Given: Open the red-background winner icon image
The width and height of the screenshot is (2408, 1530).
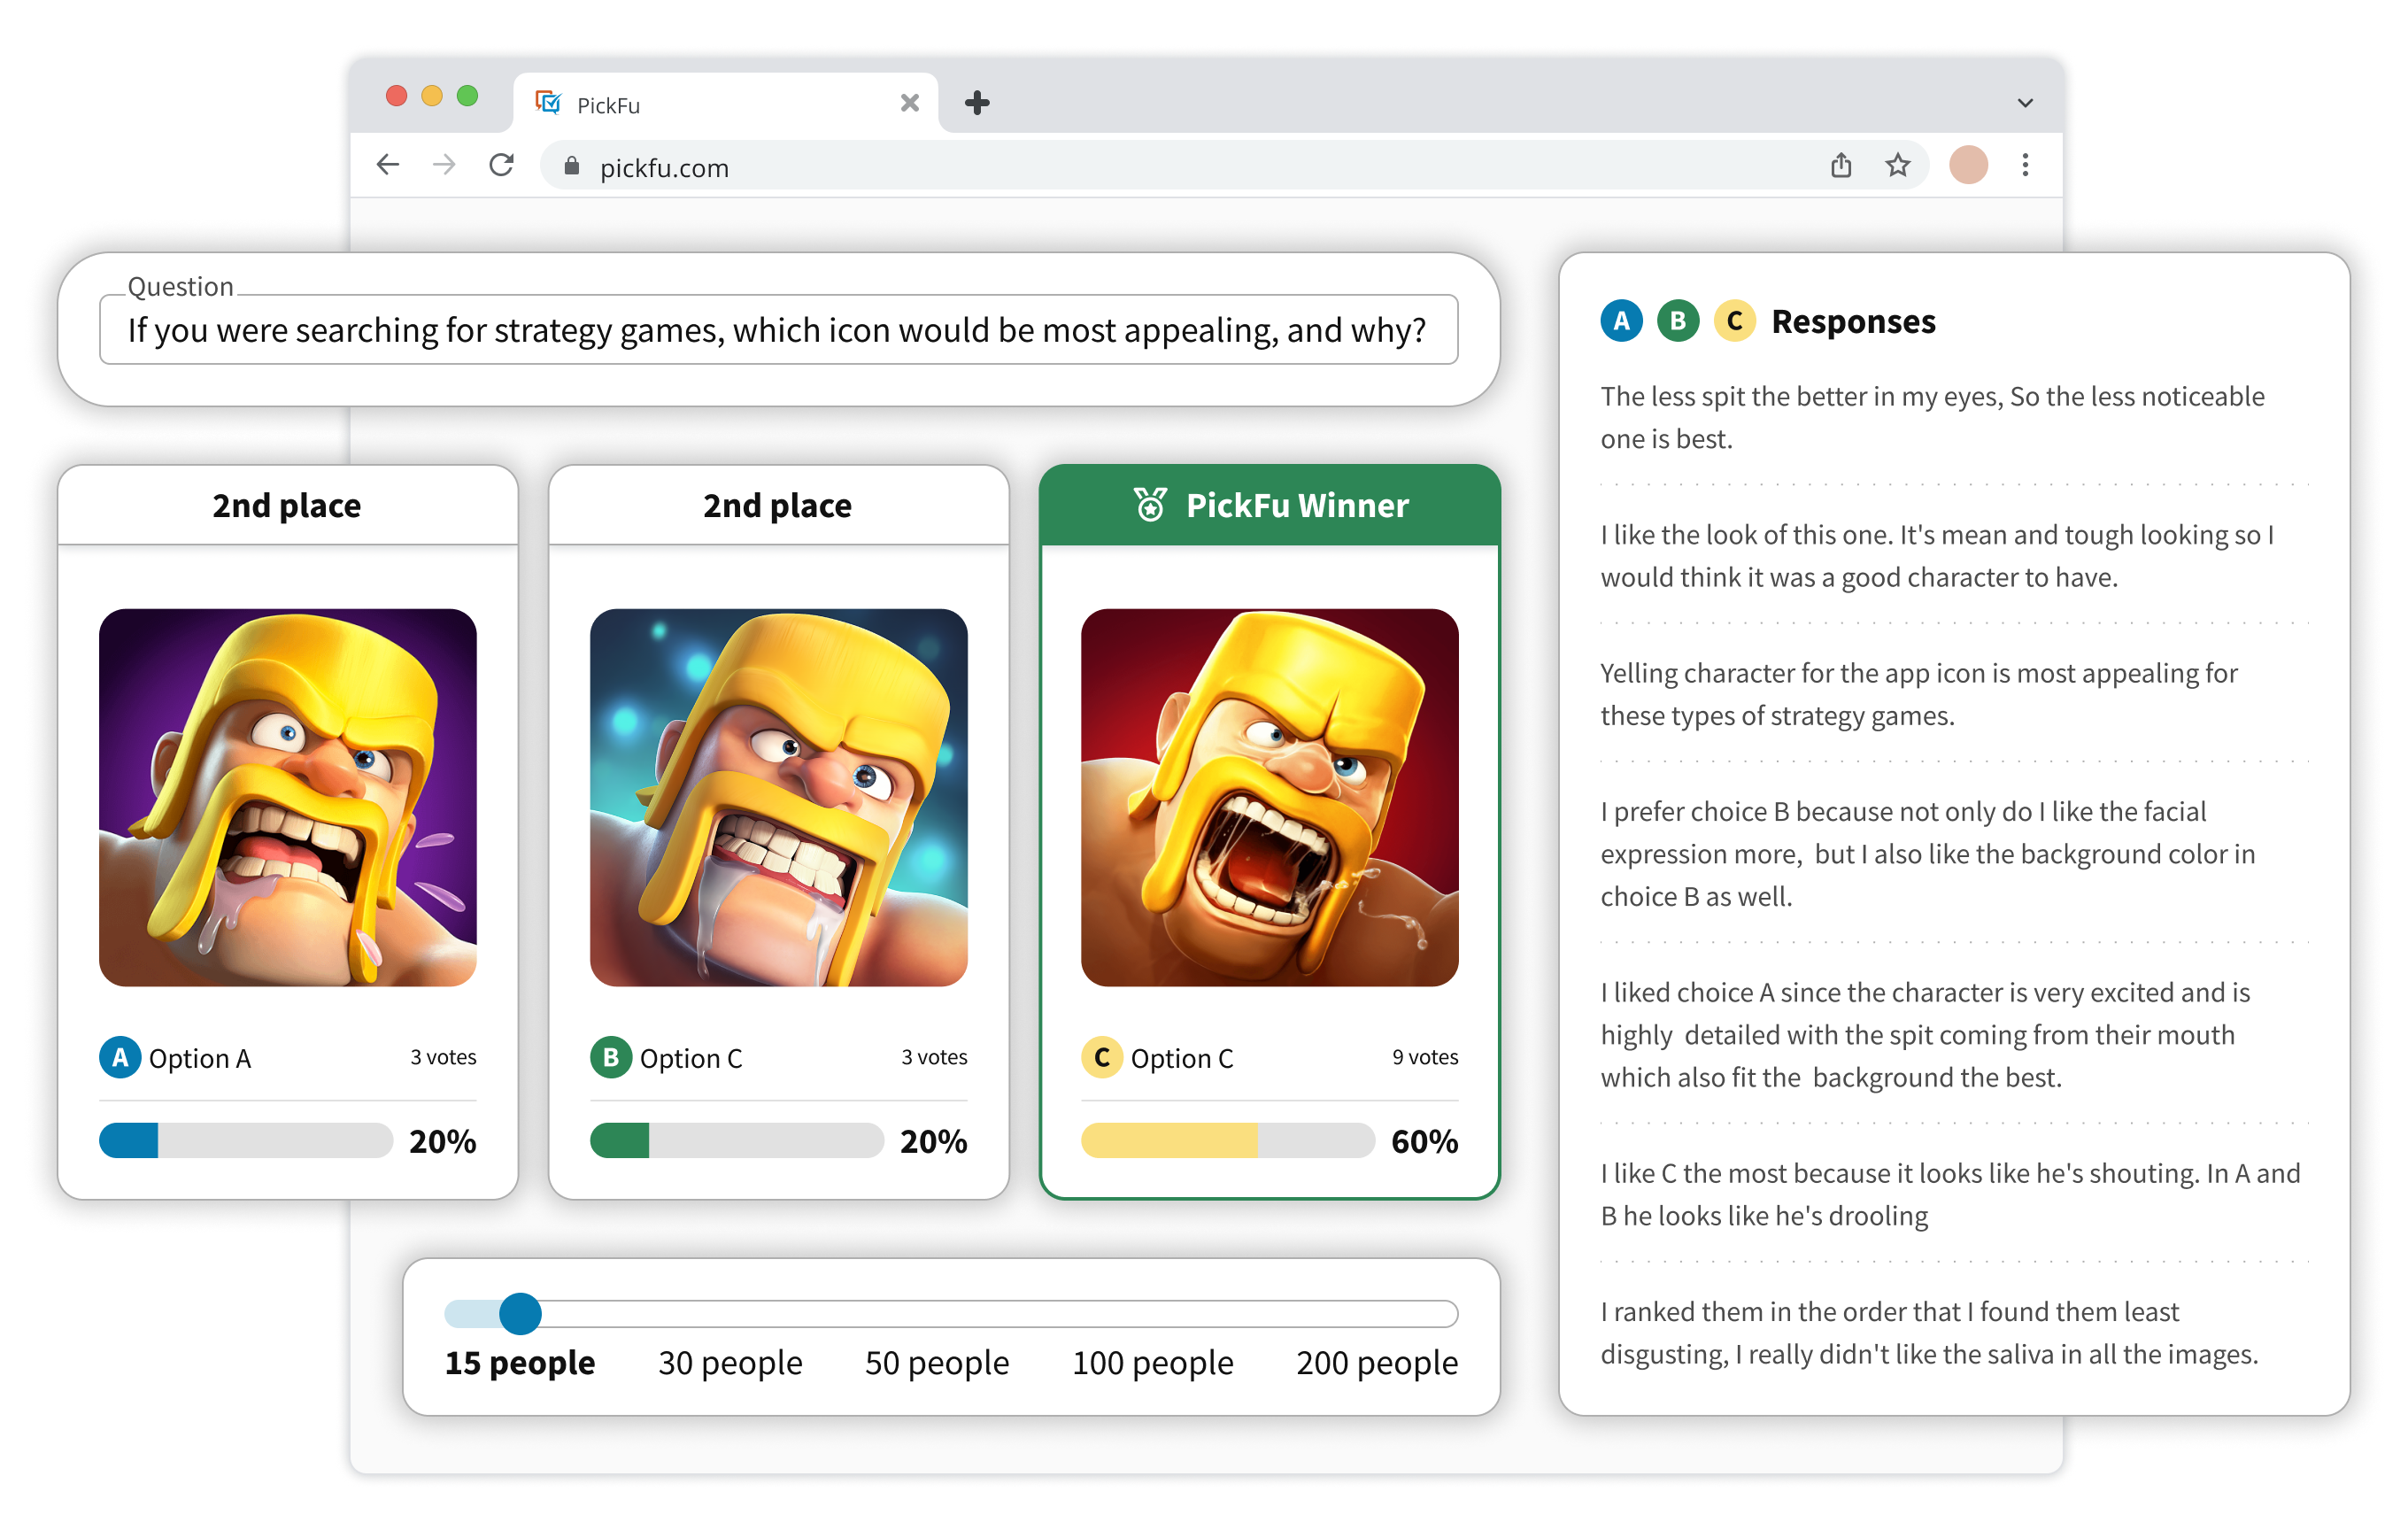Looking at the screenshot, I should click(1269, 797).
